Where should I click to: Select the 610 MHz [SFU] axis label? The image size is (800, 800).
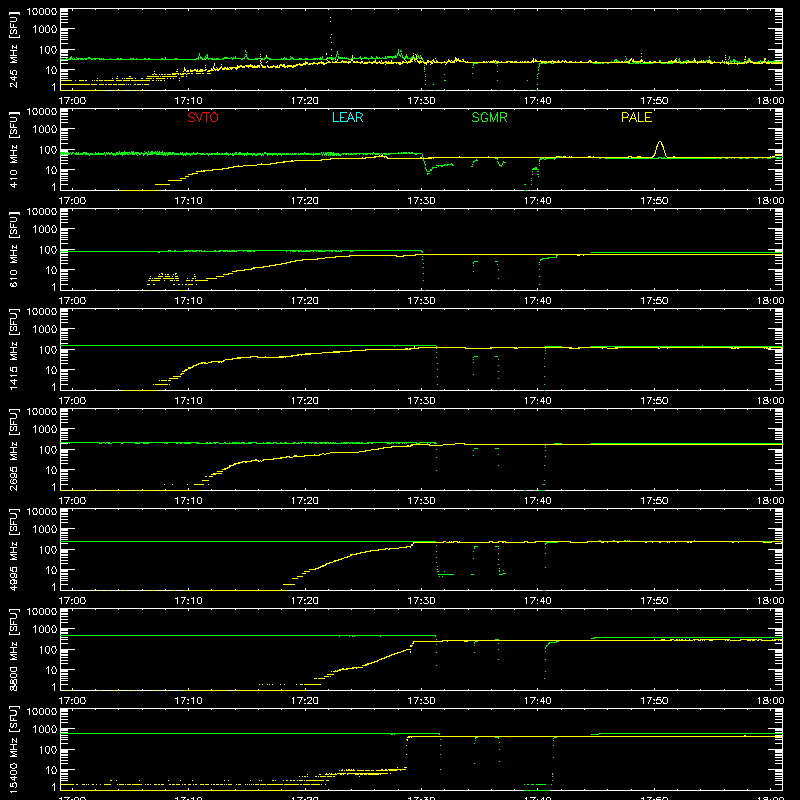14,249
